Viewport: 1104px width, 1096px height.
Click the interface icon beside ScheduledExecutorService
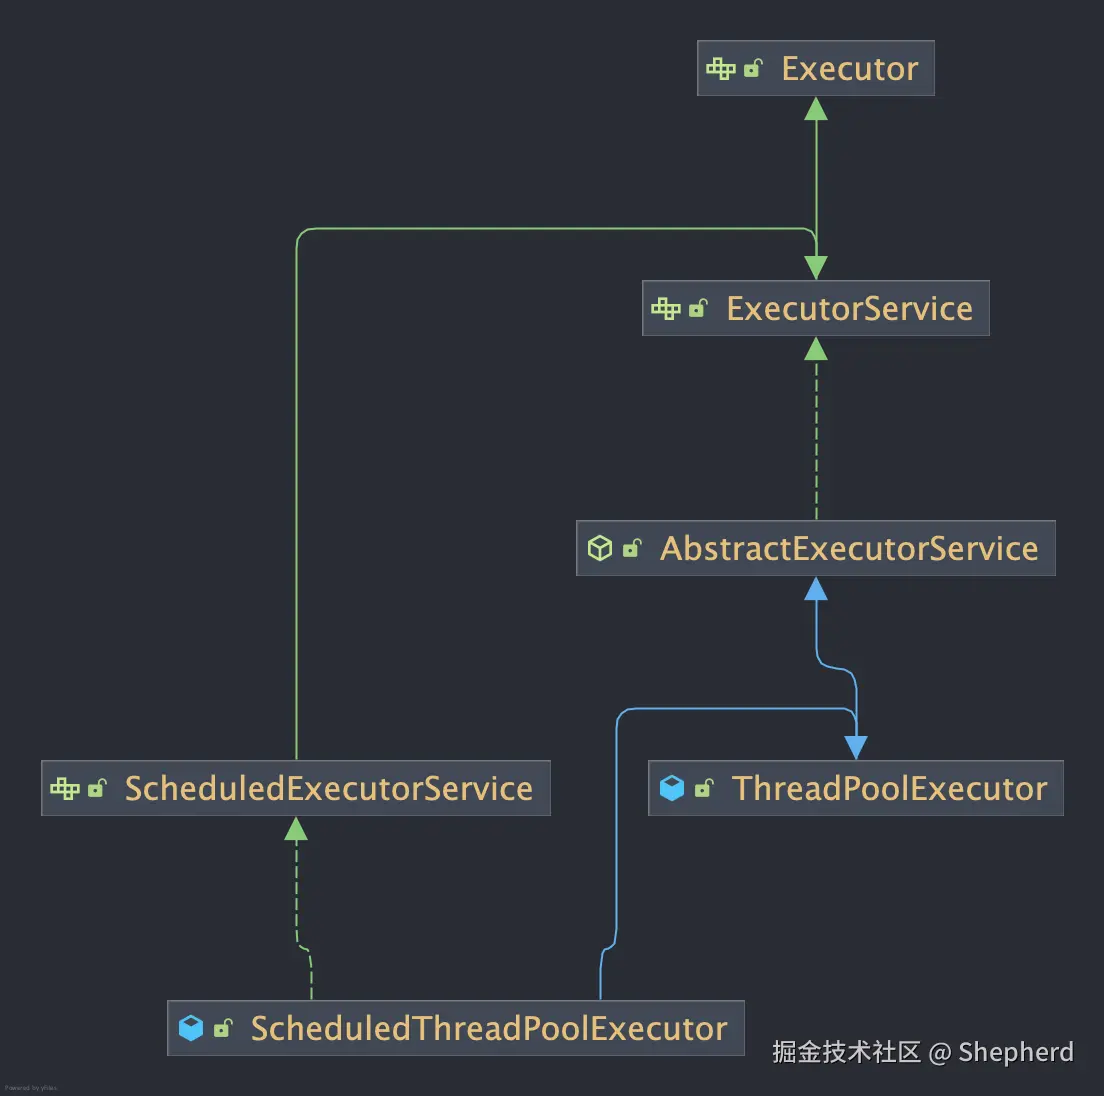click(64, 788)
